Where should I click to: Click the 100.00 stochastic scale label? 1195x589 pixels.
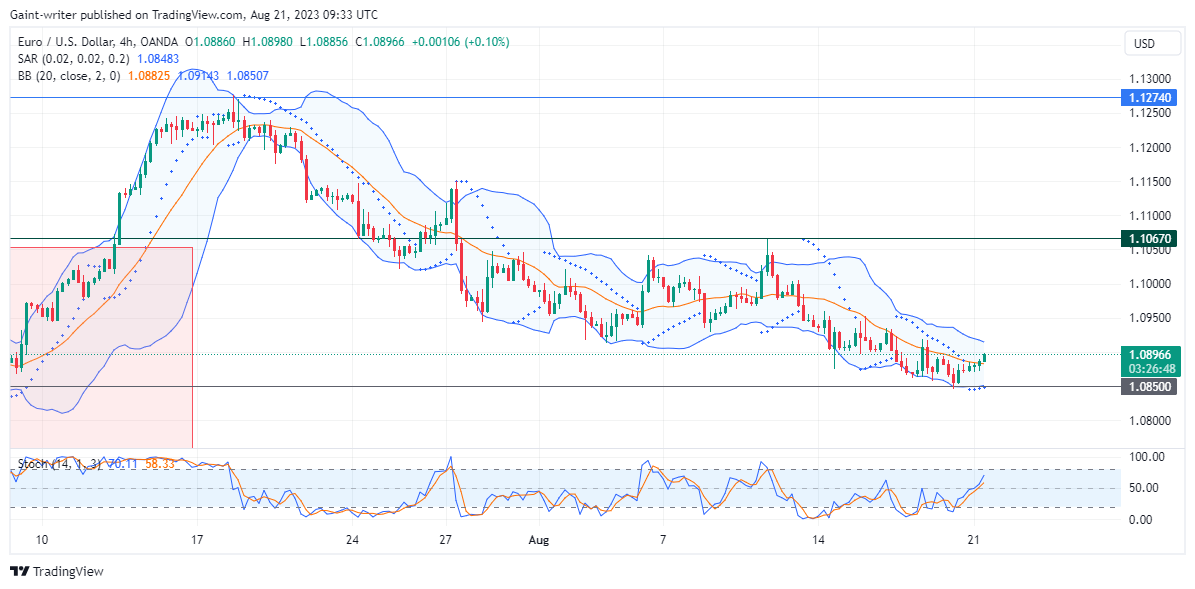pyautogui.click(x=1147, y=456)
